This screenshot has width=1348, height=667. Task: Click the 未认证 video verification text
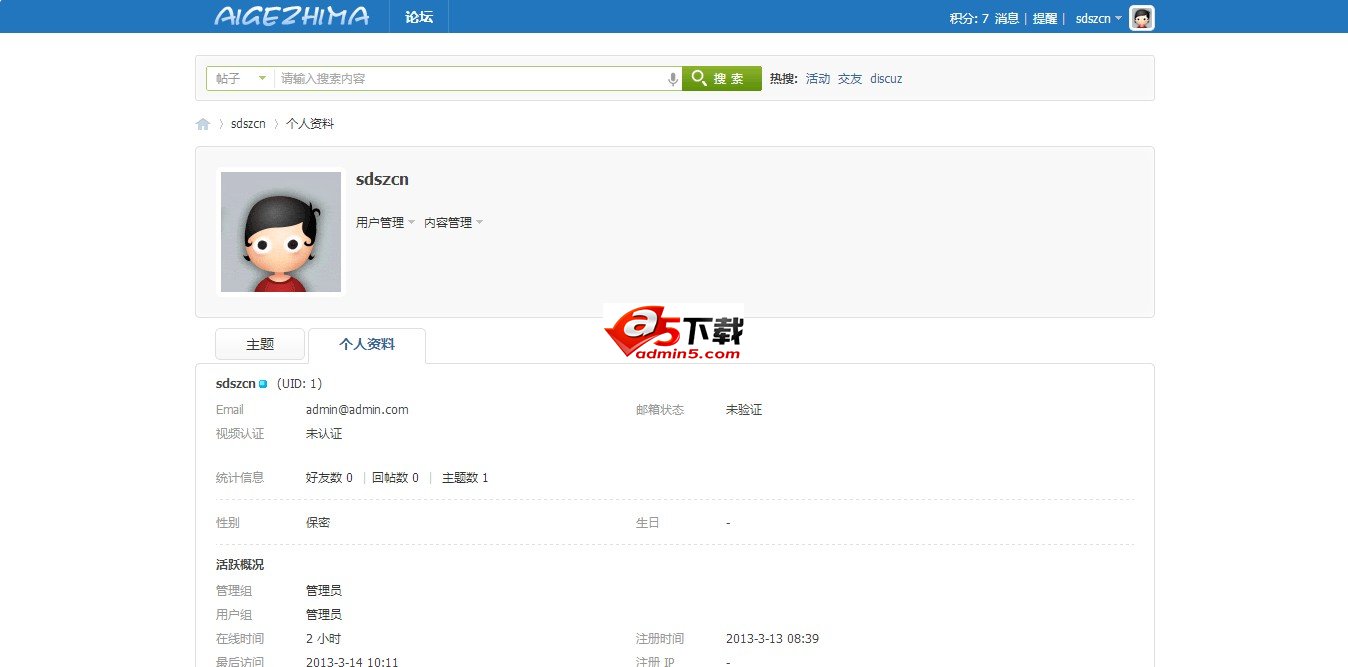point(324,434)
